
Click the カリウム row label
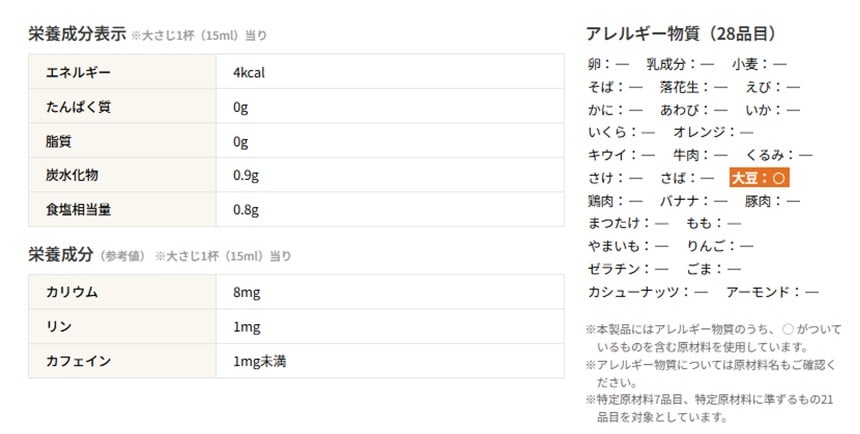pyautogui.click(x=72, y=292)
